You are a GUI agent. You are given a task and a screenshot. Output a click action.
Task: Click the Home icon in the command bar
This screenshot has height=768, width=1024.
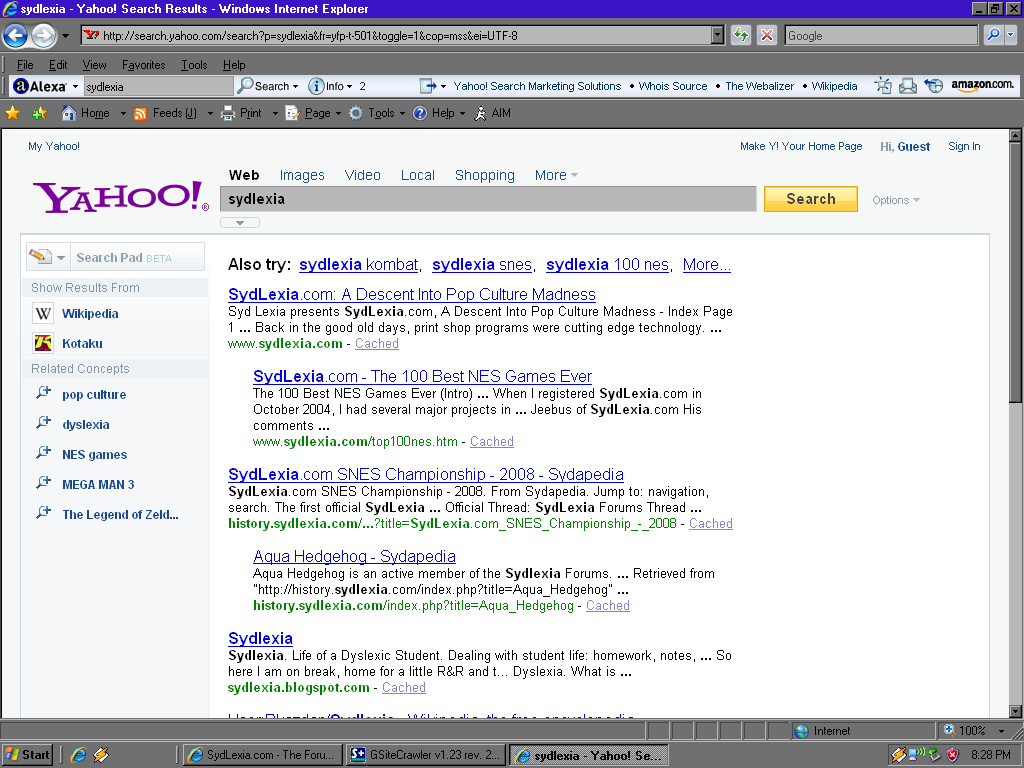(69, 113)
